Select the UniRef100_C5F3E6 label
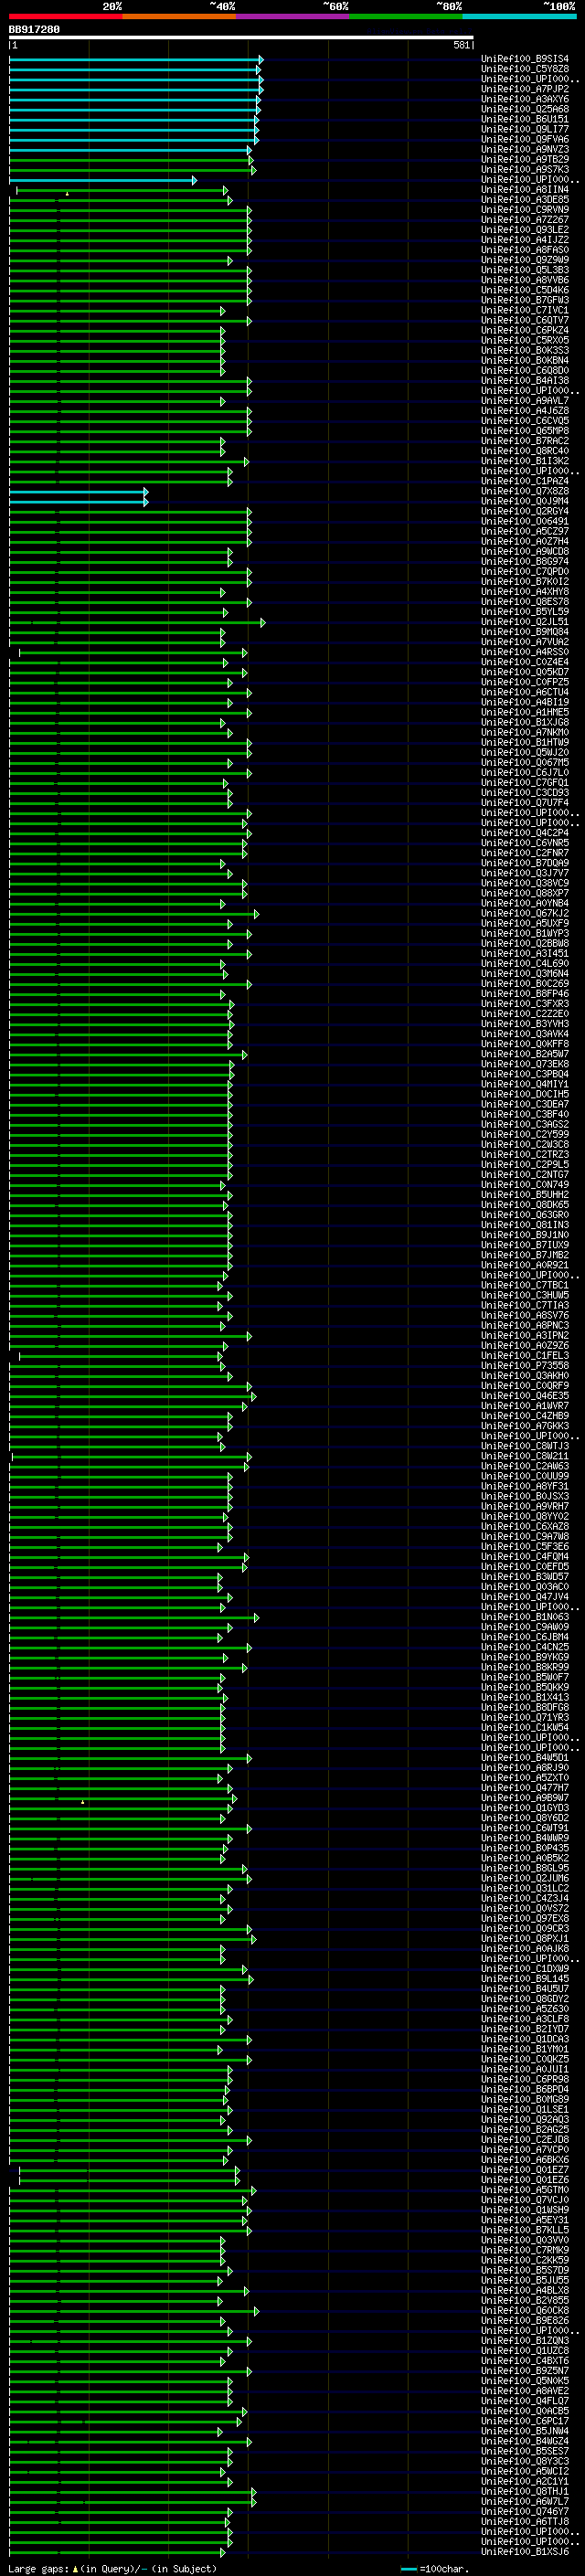 click(x=525, y=1547)
